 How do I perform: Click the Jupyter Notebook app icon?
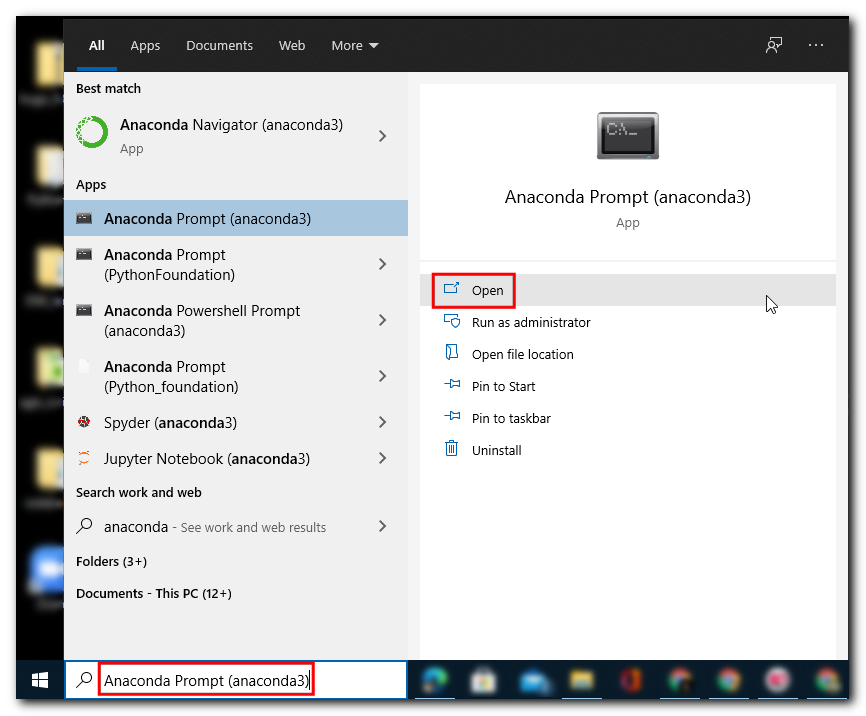[84, 458]
